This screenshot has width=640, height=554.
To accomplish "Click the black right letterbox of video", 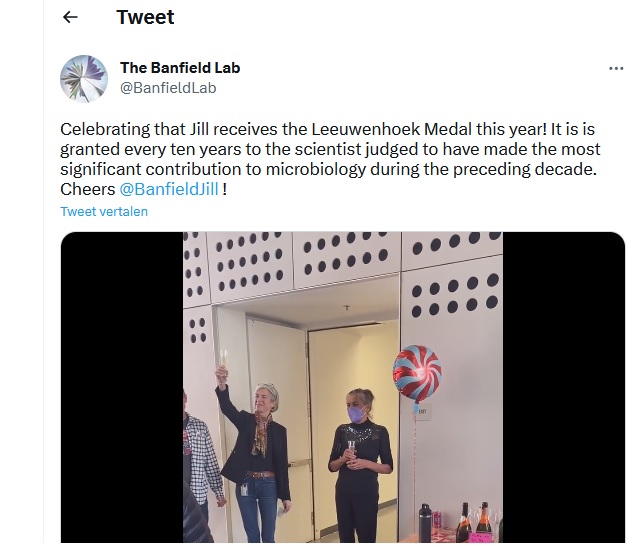I will tap(564, 387).
